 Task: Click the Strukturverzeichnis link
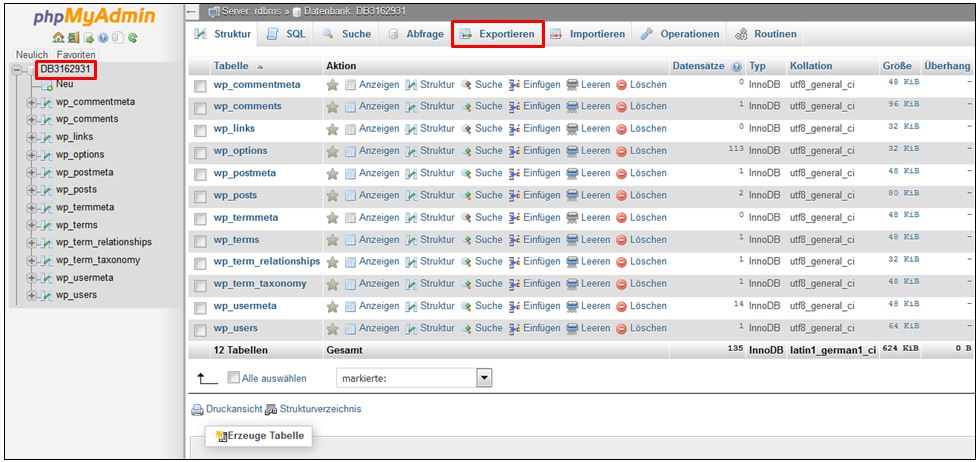(x=320, y=409)
